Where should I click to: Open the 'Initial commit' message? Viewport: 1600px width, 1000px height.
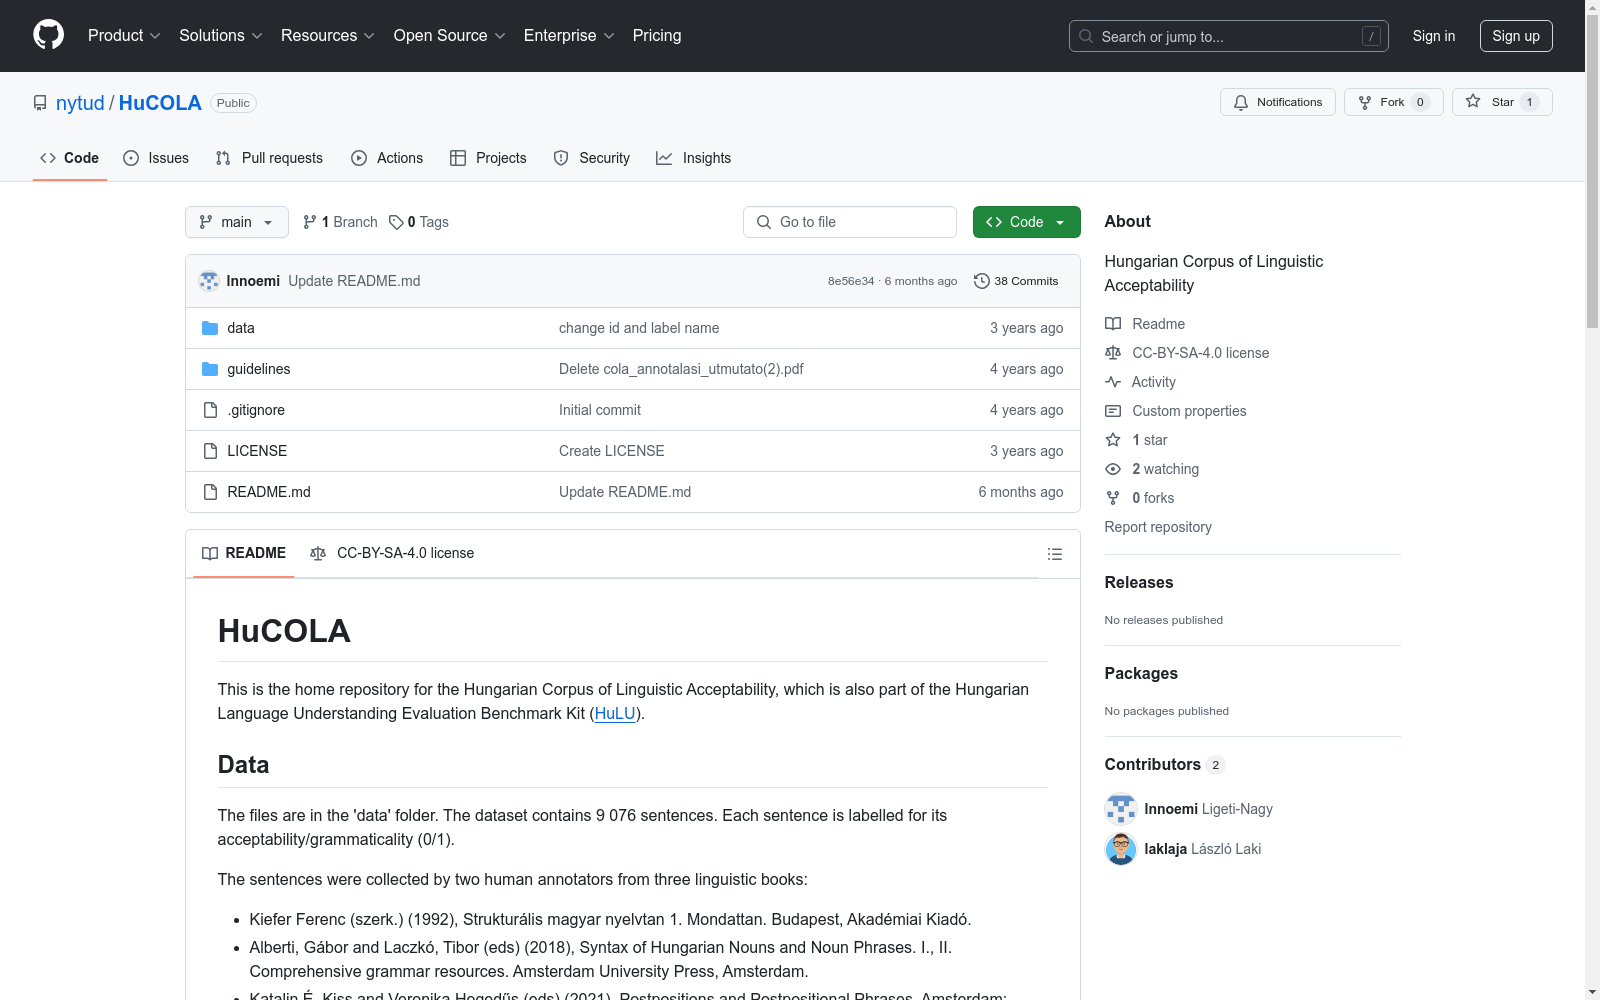coord(600,410)
